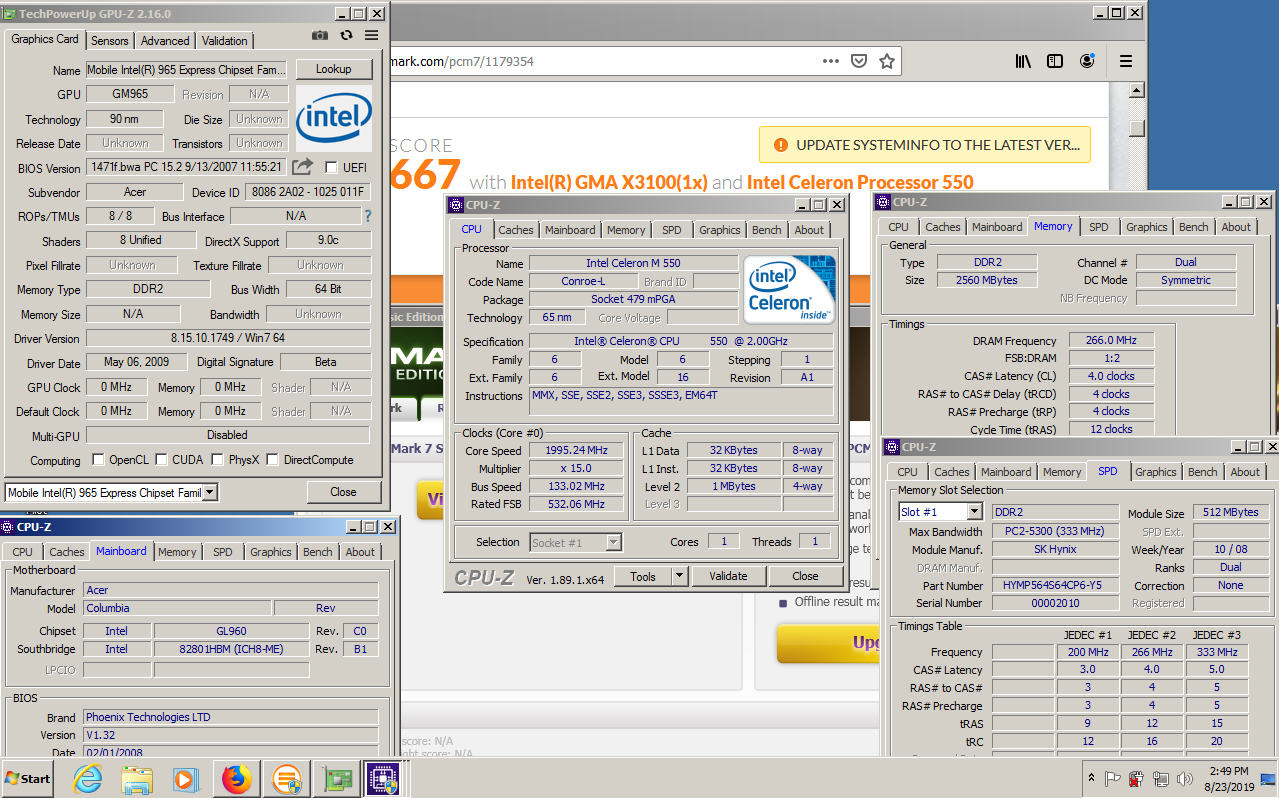The width and height of the screenshot is (1279, 798).
Task: Click Windows Start button
Action: (29, 778)
